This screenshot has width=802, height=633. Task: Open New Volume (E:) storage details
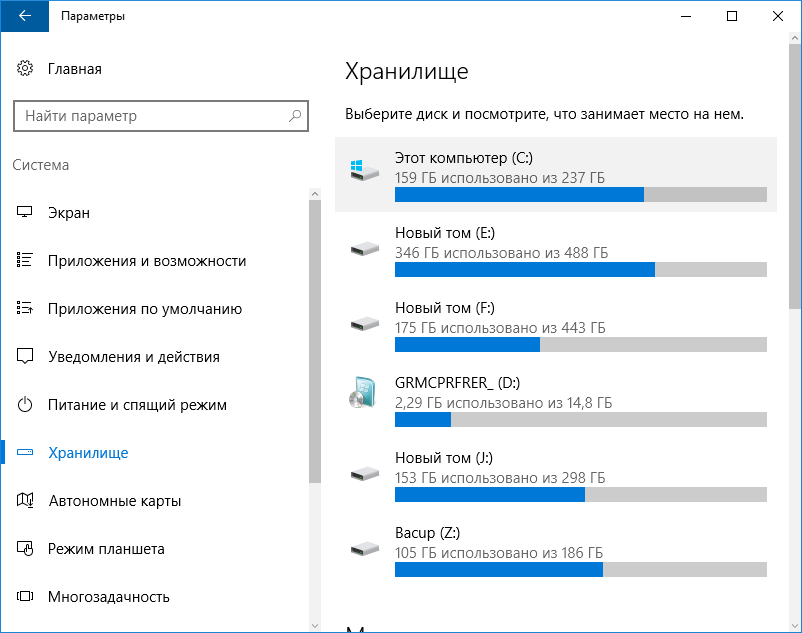[555, 249]
